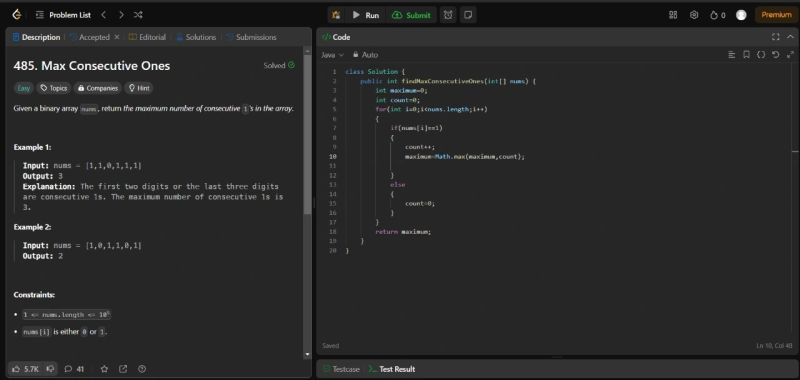Image resolution: width=800 pixels, height=380 pixels.
Task: Run the code
Action: [366, 15]
